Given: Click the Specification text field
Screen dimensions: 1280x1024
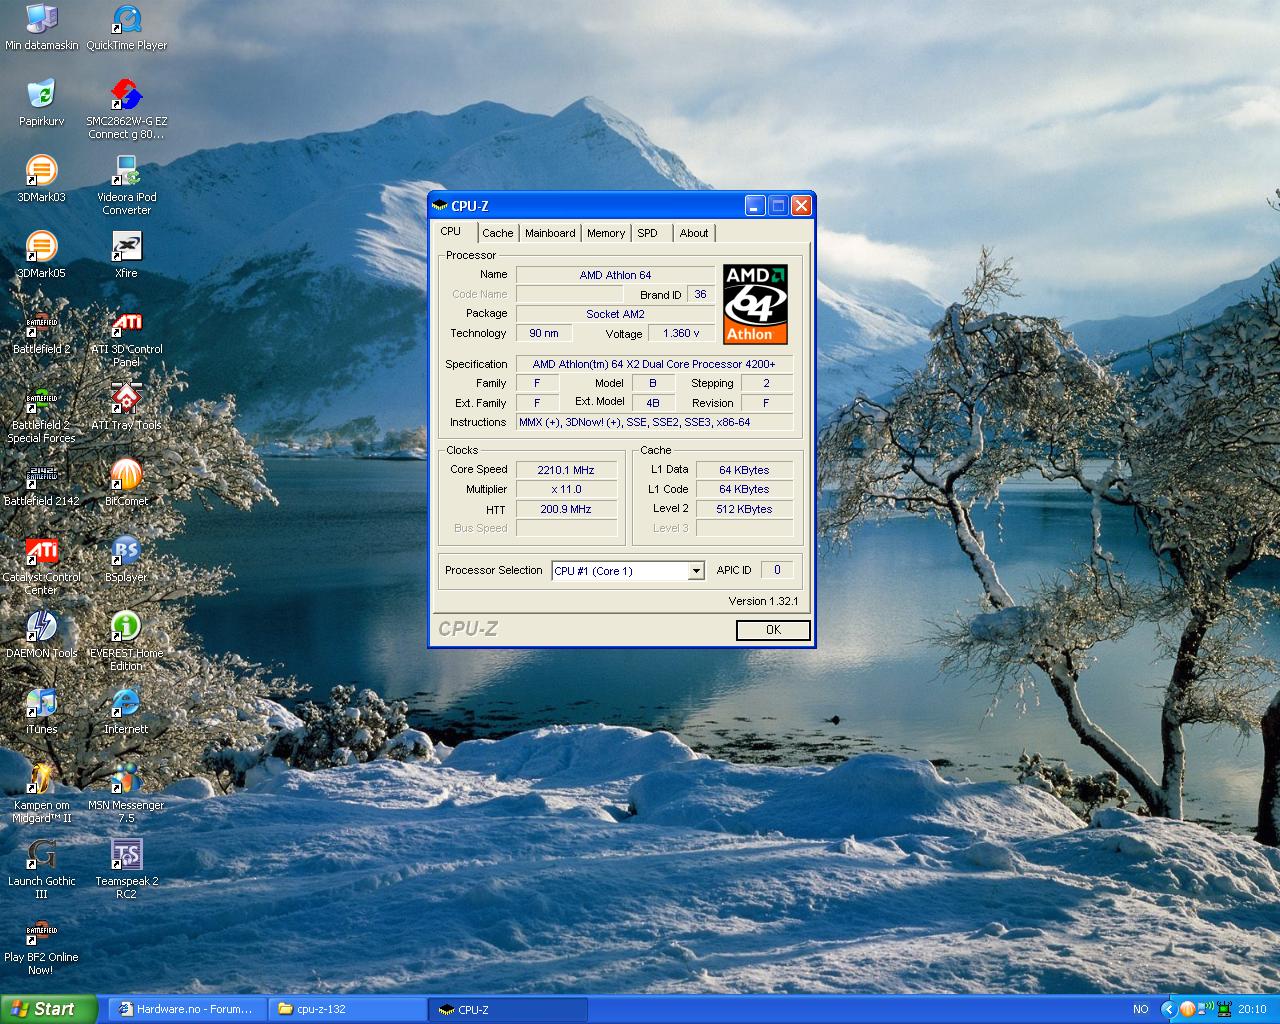Looking at the screenshot, I should click(654, 364).
